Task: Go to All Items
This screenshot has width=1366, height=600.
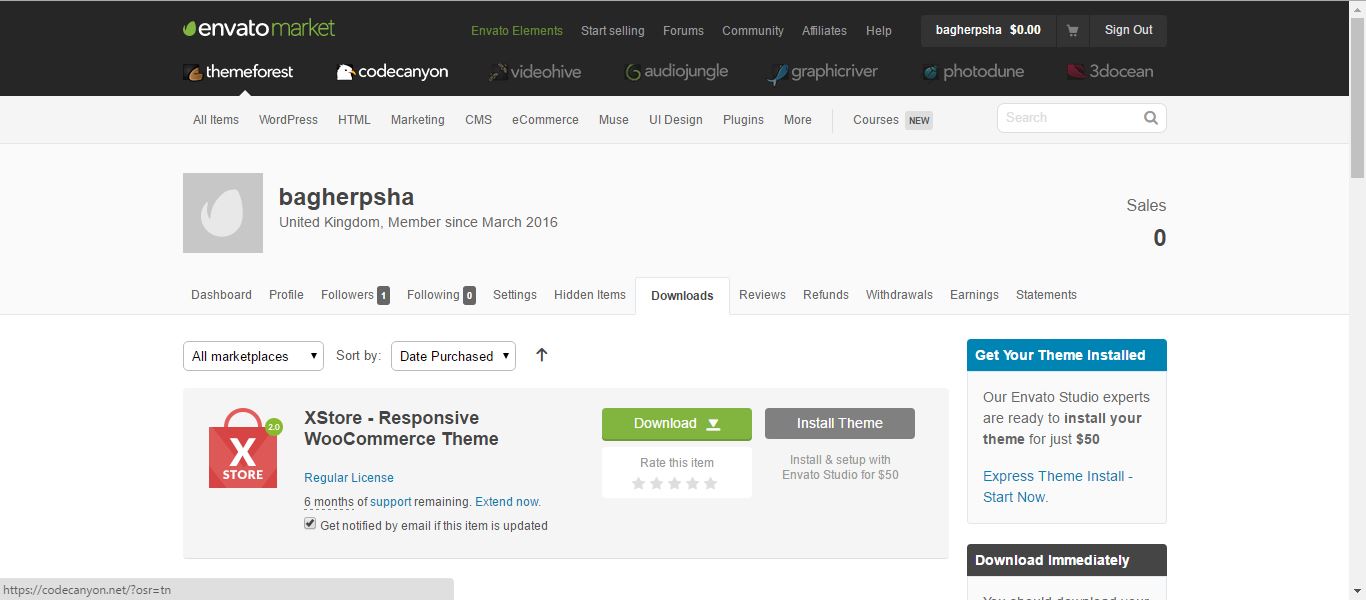Action: (x=216, y=120)
